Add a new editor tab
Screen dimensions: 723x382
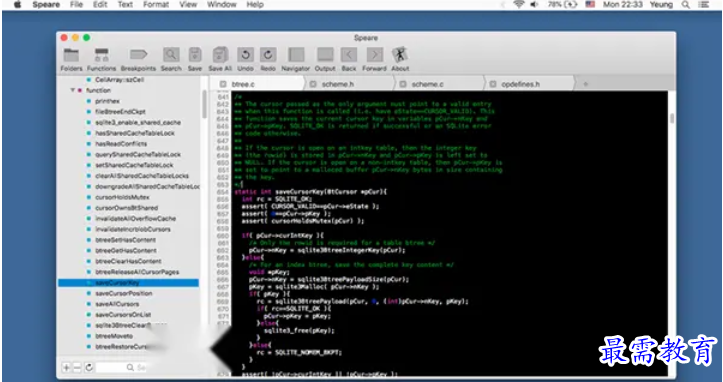click(x=586, y=84)
